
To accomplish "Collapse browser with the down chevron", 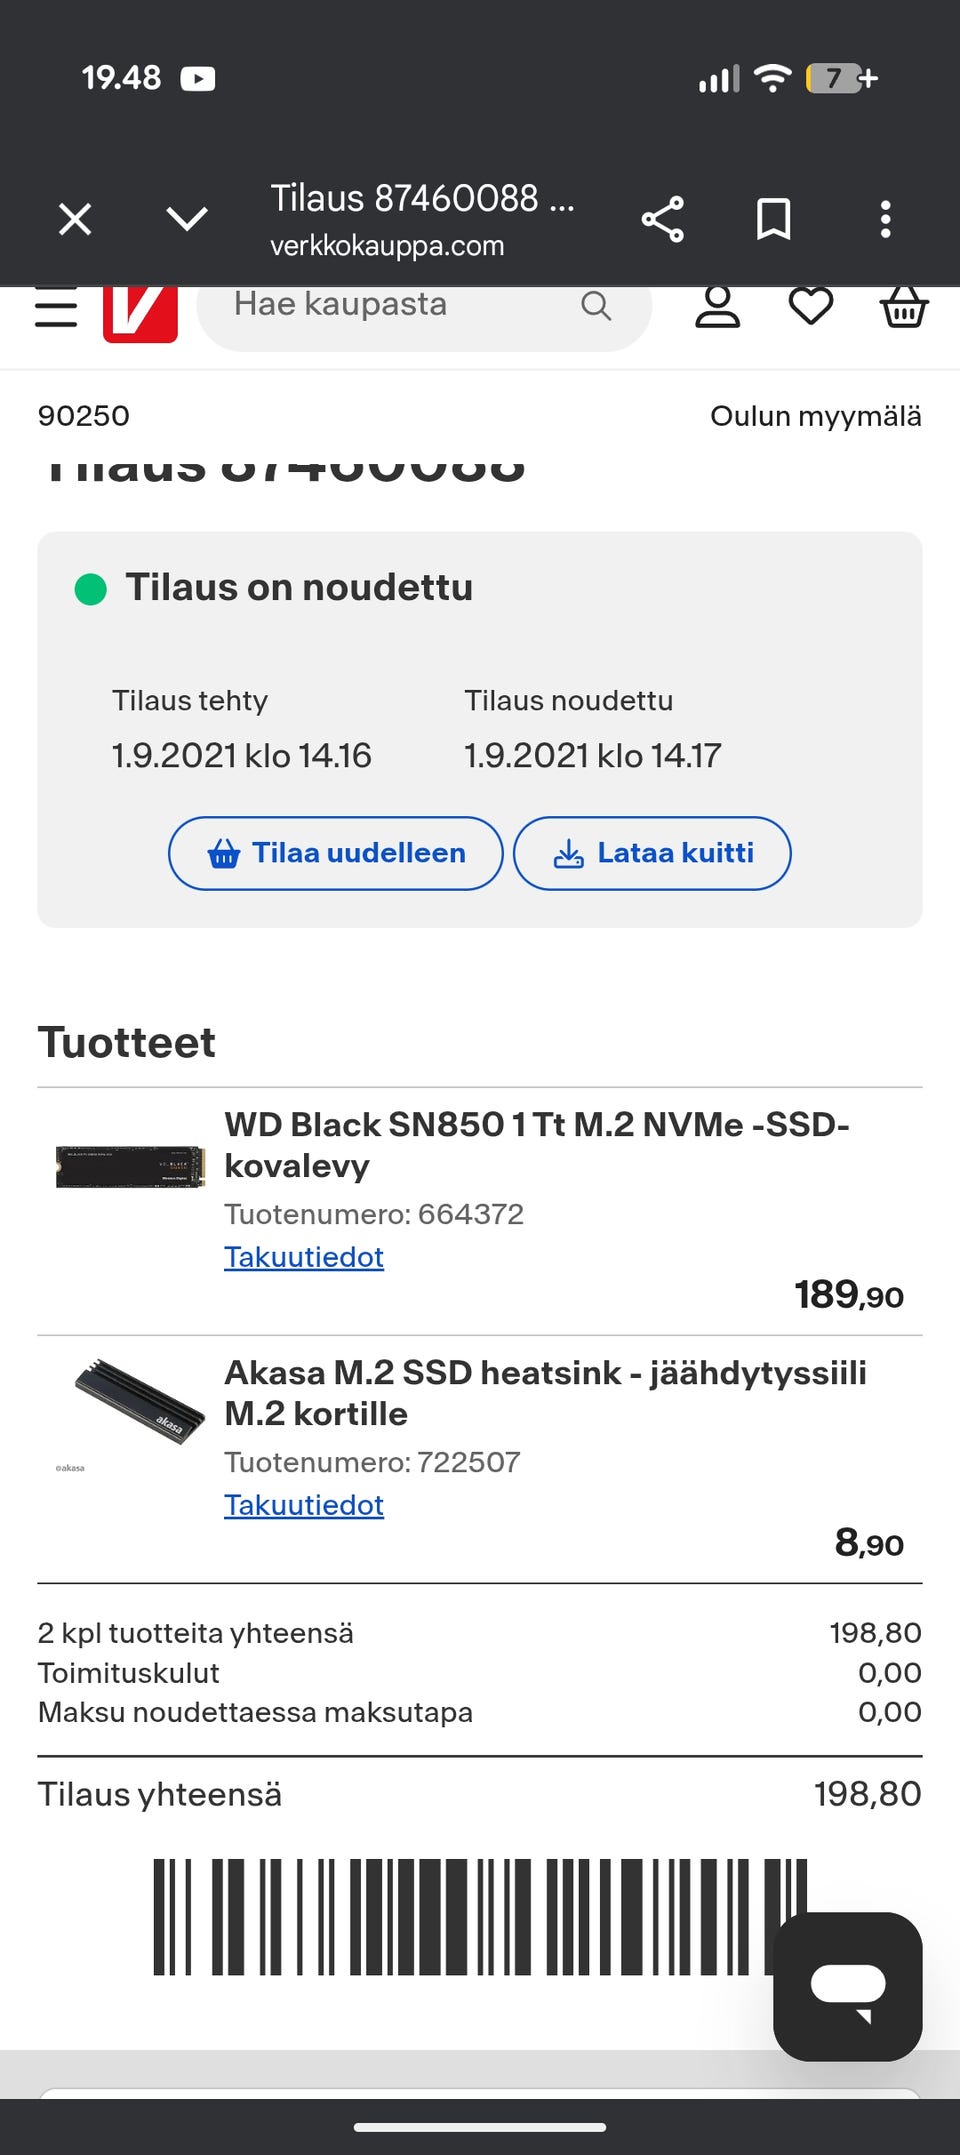I will 187,219.
